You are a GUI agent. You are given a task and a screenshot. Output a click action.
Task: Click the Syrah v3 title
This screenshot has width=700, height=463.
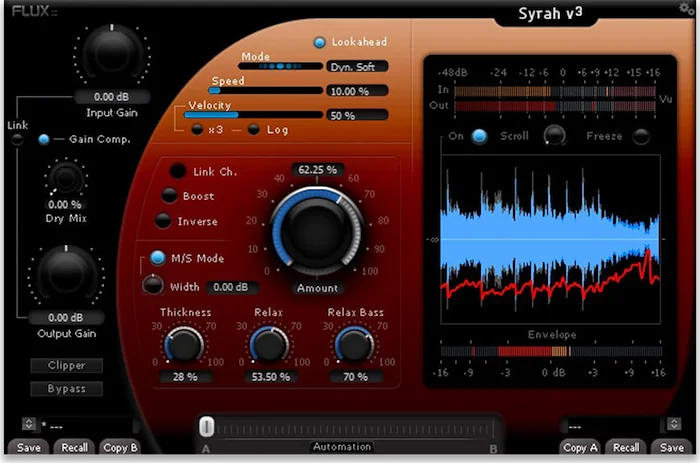point(550,13)
